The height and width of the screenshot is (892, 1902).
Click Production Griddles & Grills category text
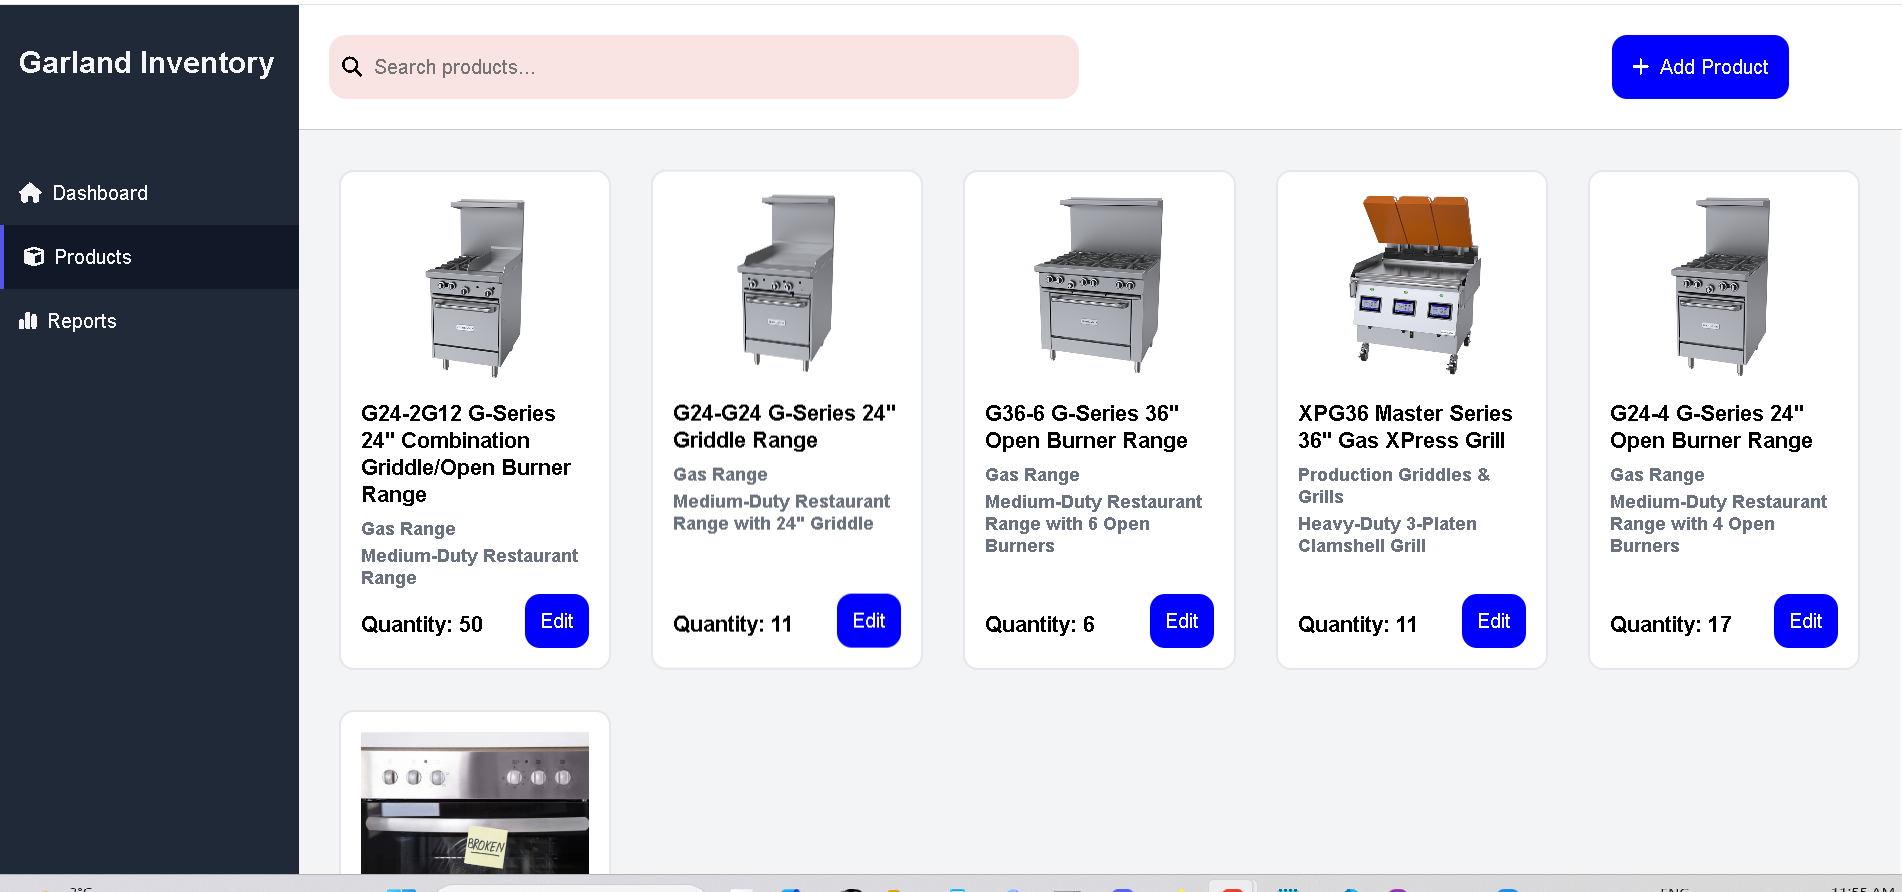click(1394, 486)
